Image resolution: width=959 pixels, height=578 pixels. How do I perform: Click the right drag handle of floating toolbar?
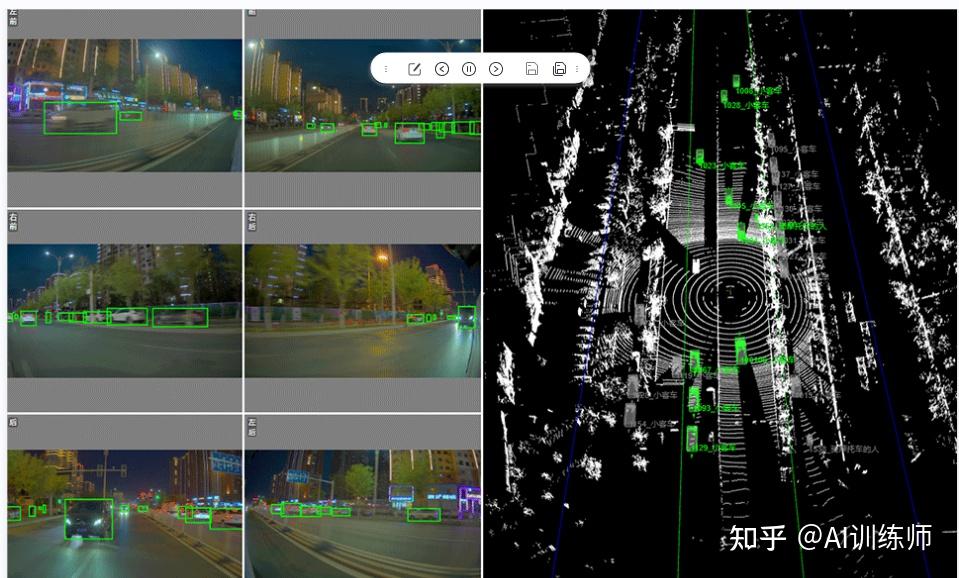pyautogui.click(x=577, y=69)
